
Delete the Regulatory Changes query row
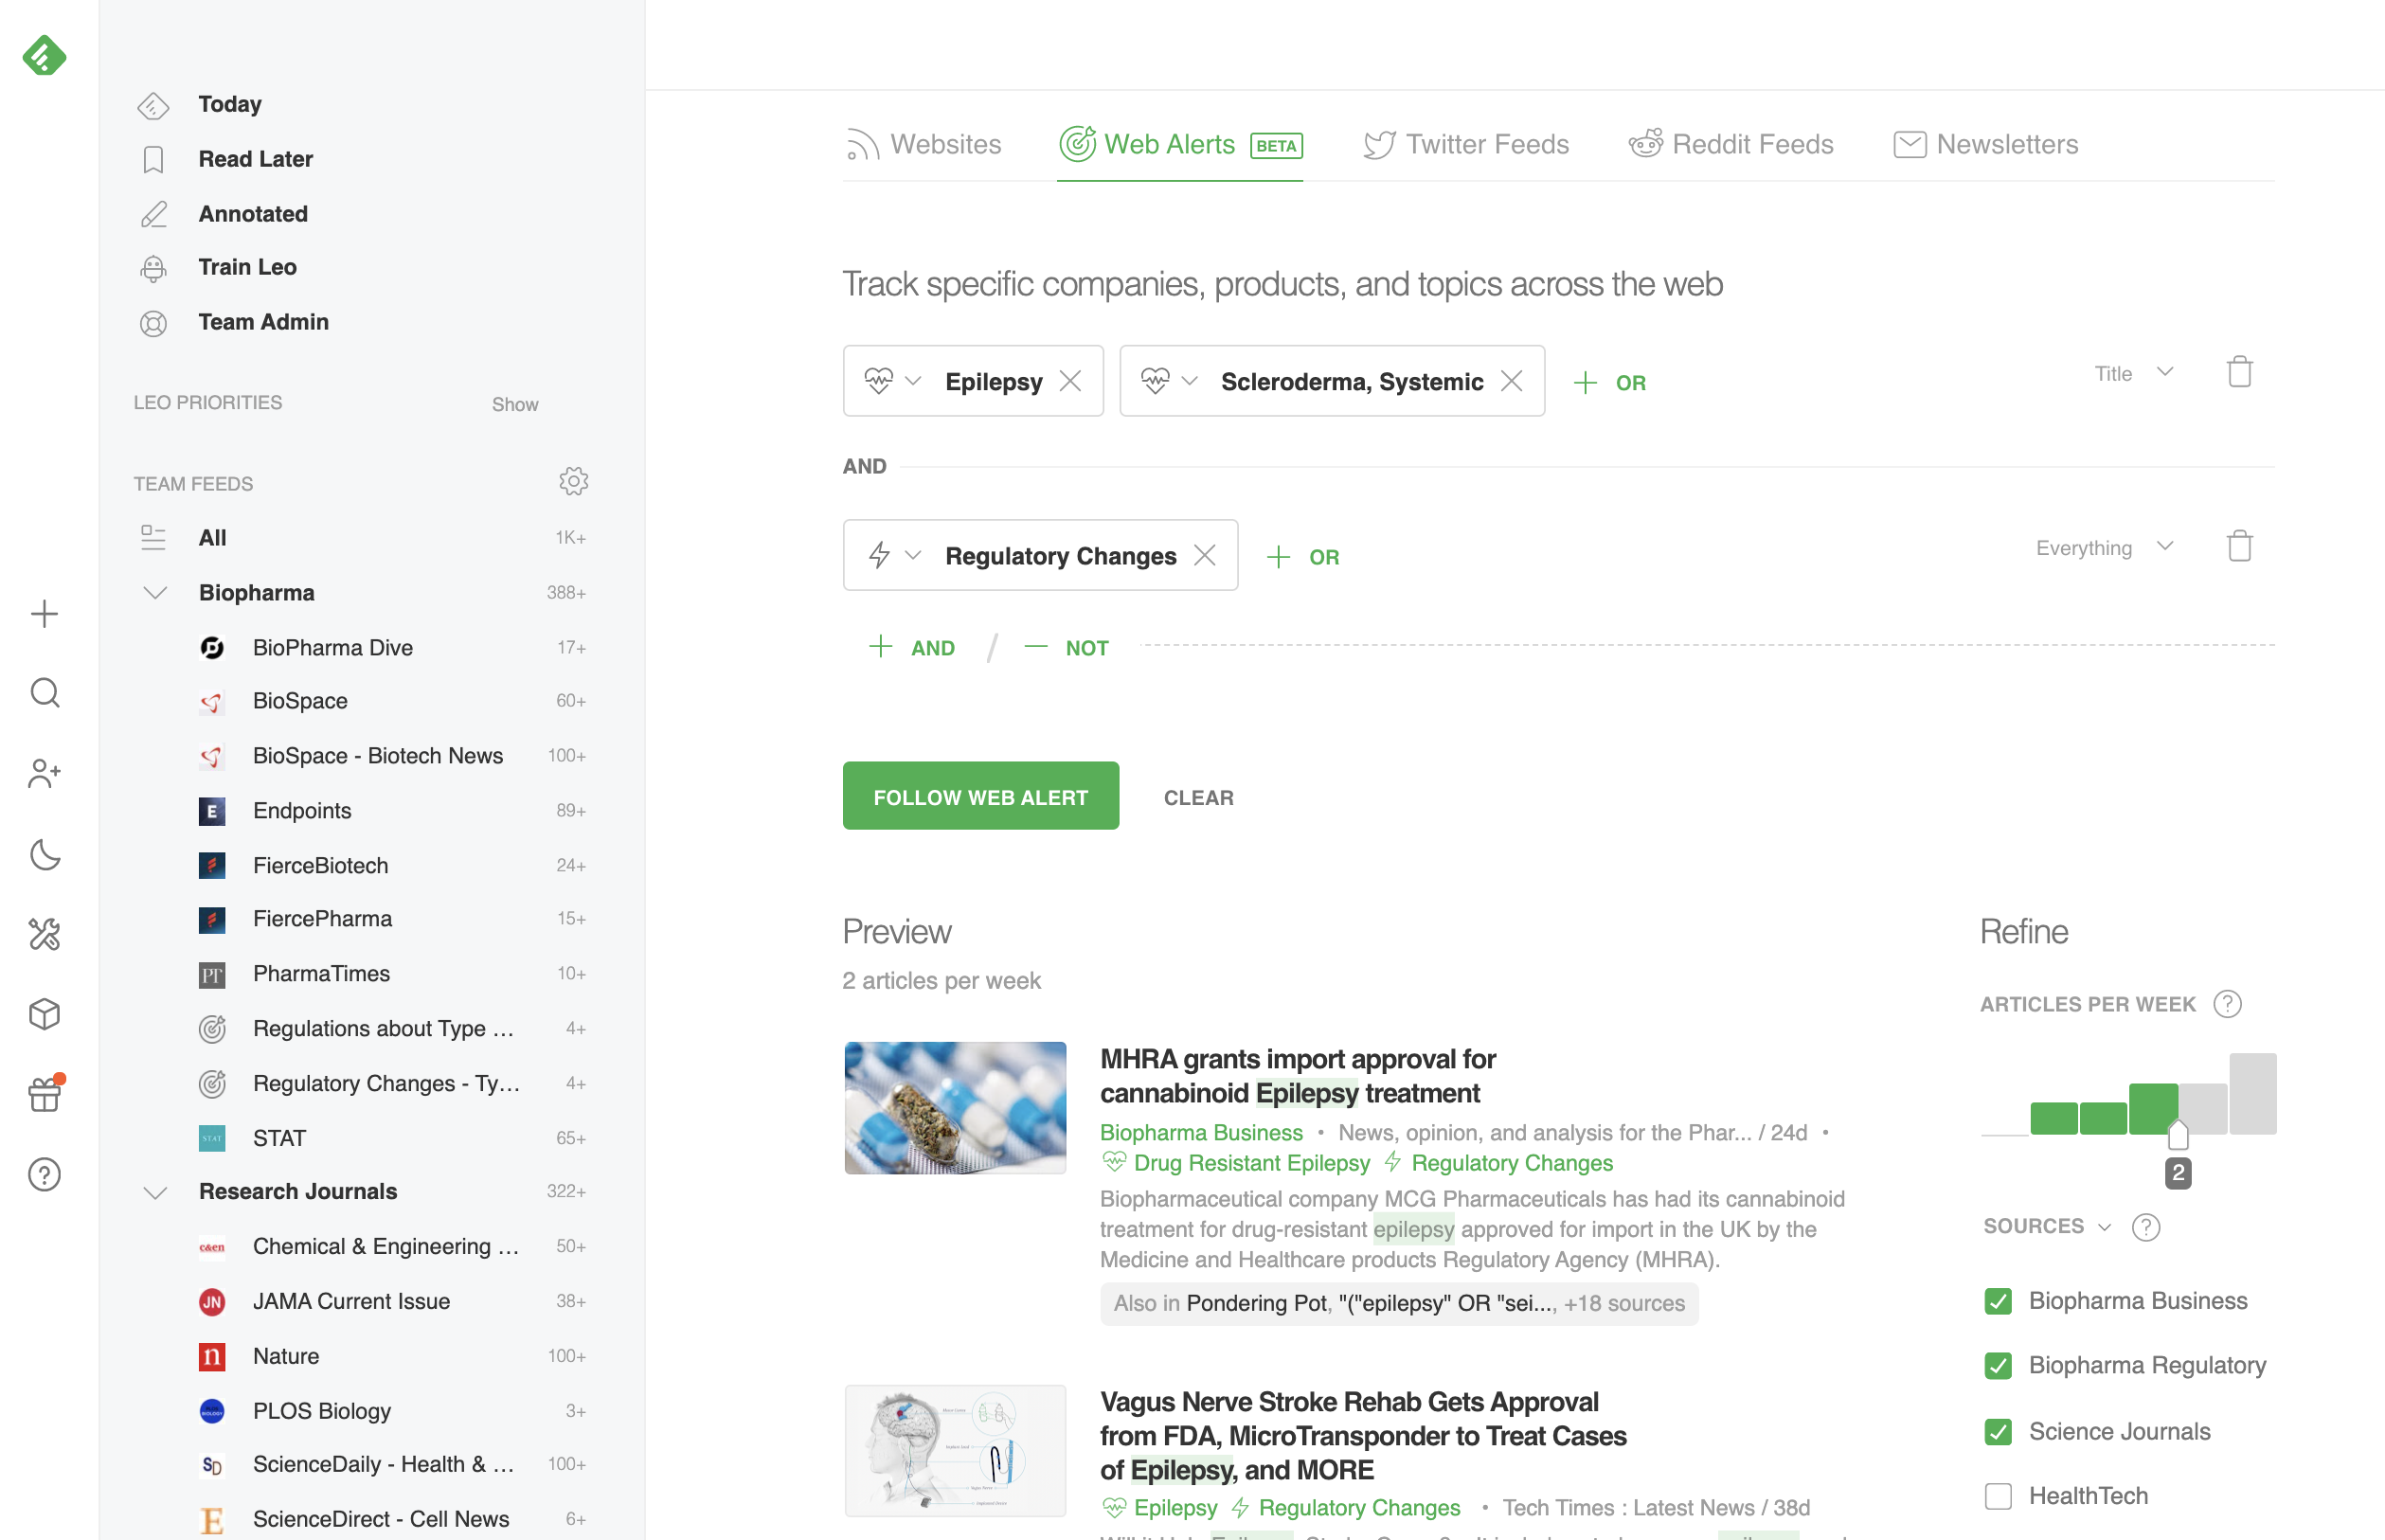pyautogui.click(x=2239, y=546)
